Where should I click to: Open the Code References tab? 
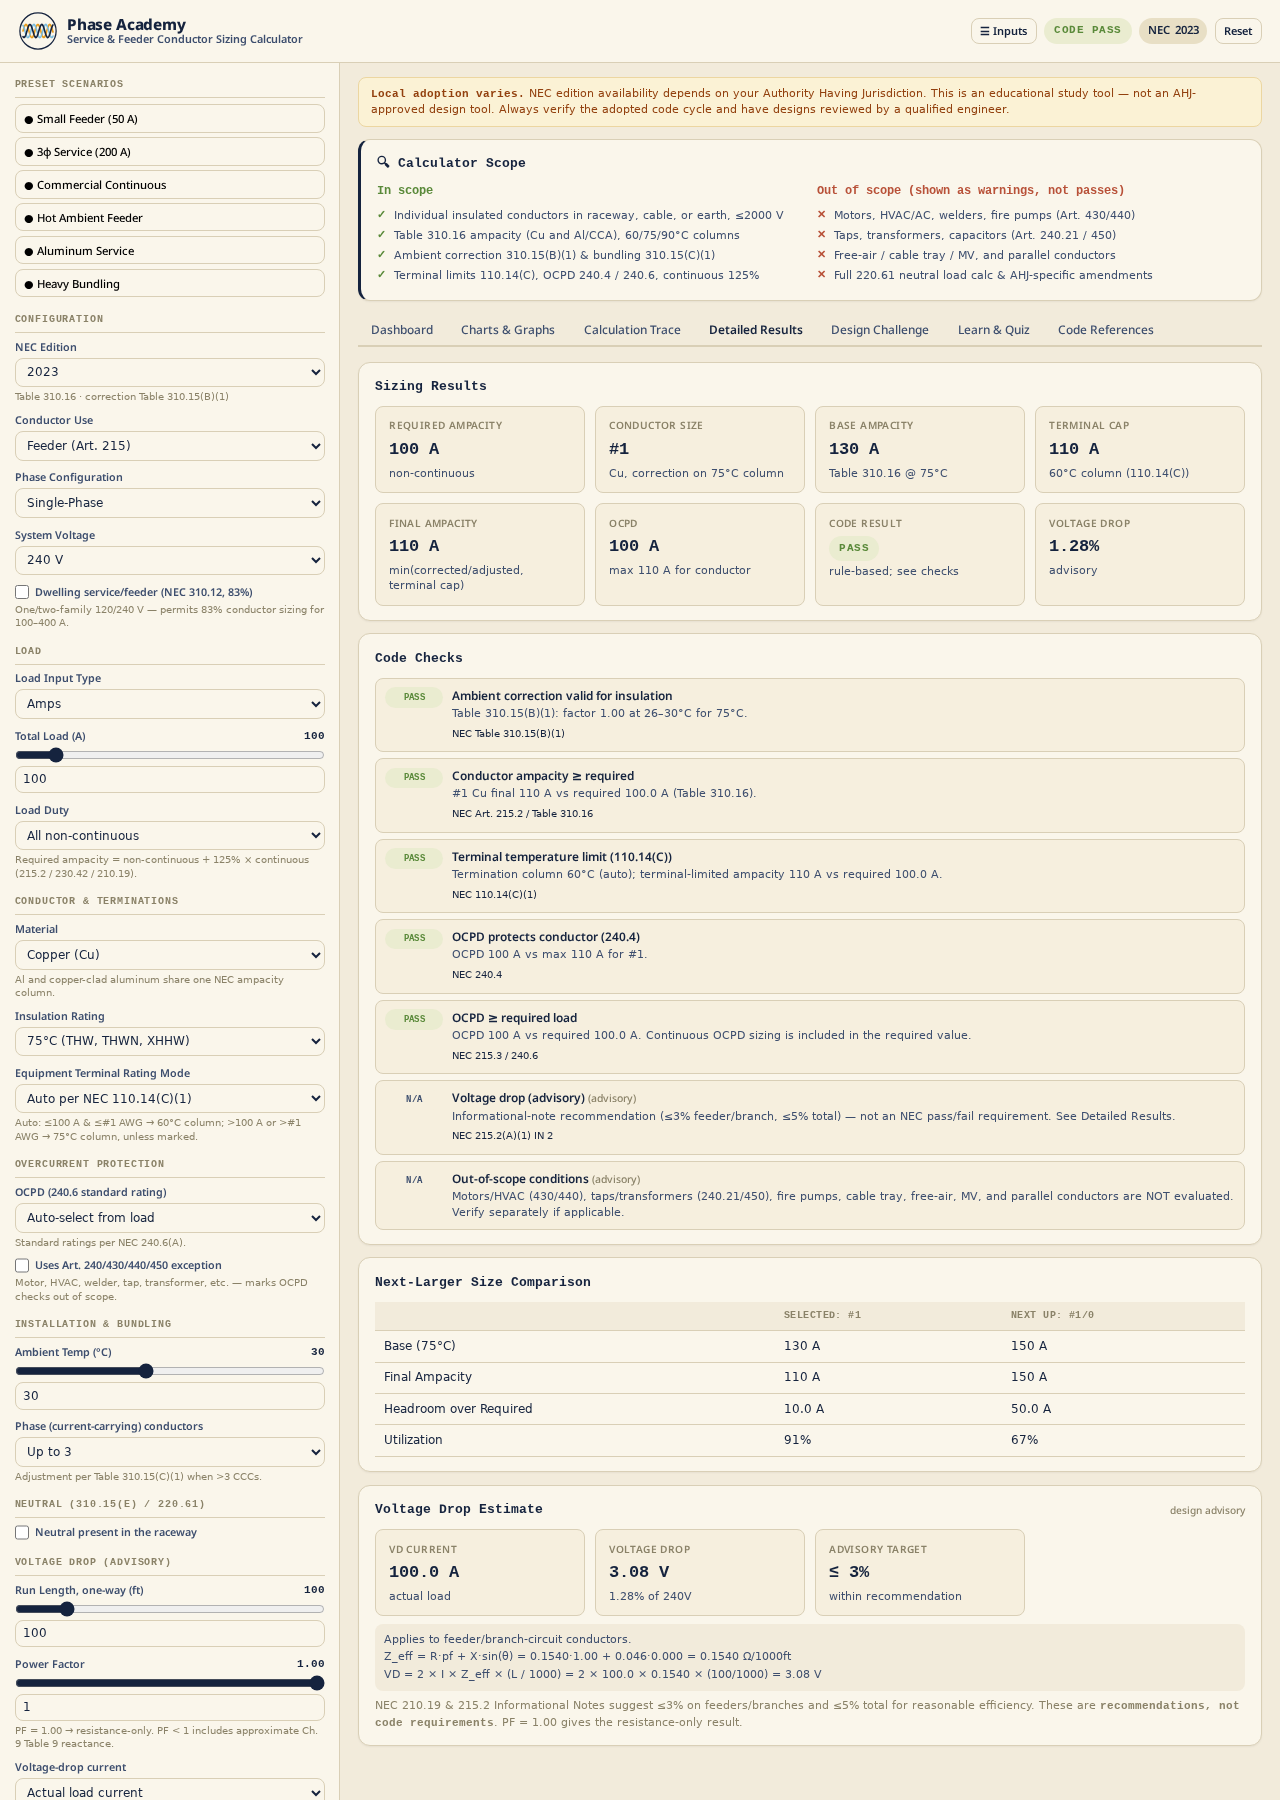pyautogui.click(x=1106, y=330)
